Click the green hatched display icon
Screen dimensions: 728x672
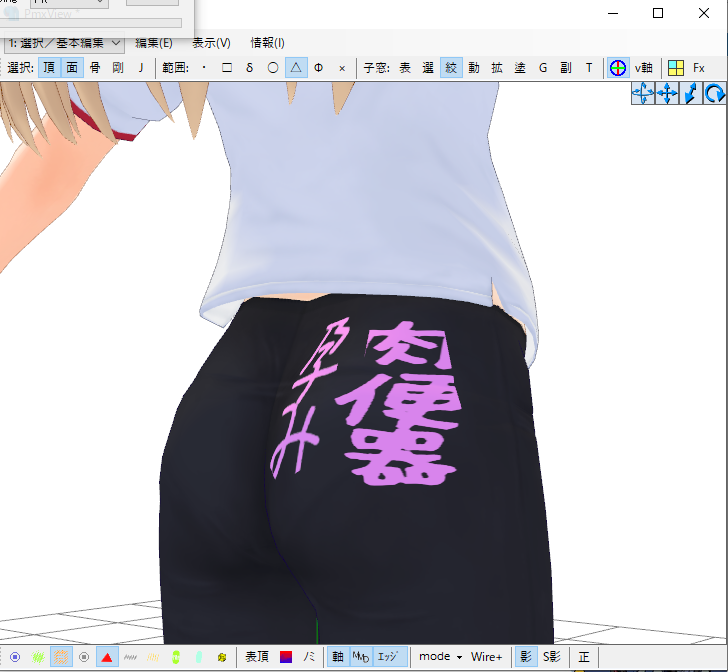38,657
